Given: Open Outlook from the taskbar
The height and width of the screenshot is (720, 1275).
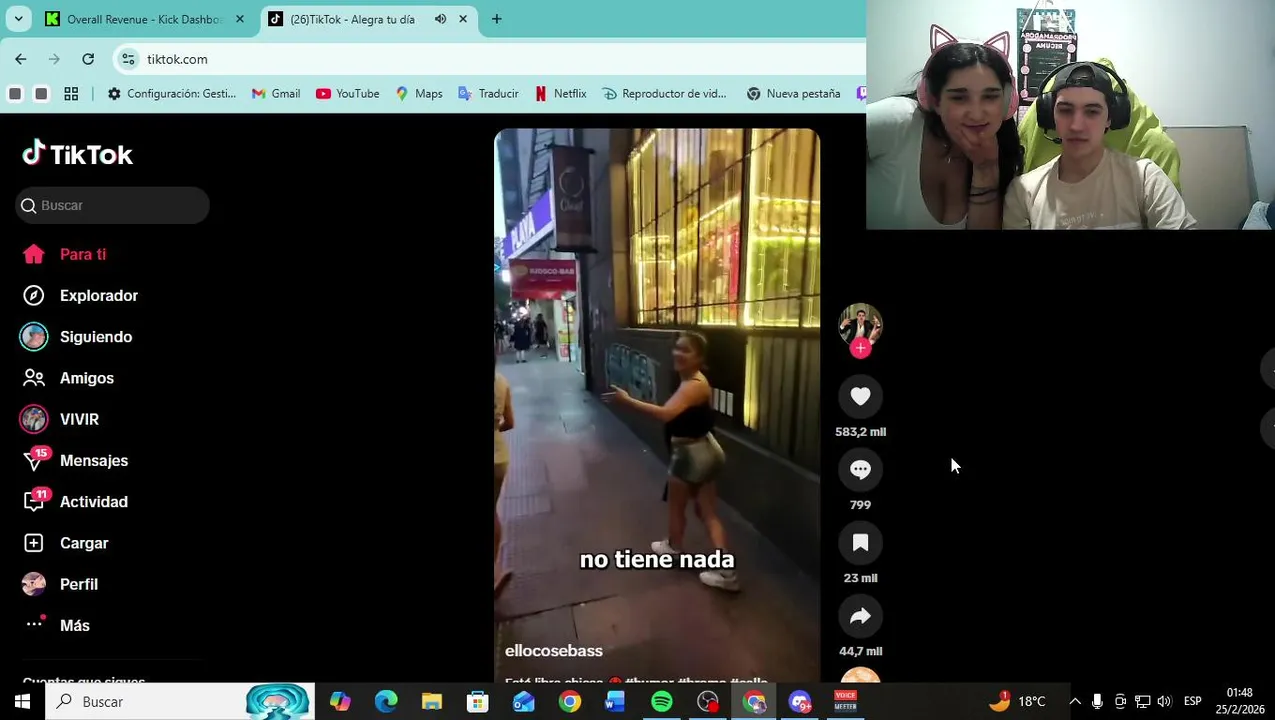Looking at the screenshot, I should (524, 702).
